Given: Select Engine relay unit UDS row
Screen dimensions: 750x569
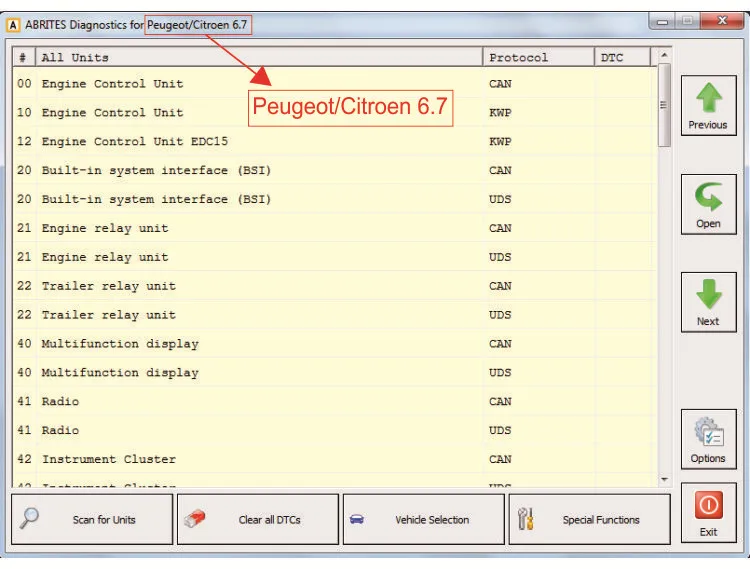Looking at the screenshot, I should click(335, 257).
